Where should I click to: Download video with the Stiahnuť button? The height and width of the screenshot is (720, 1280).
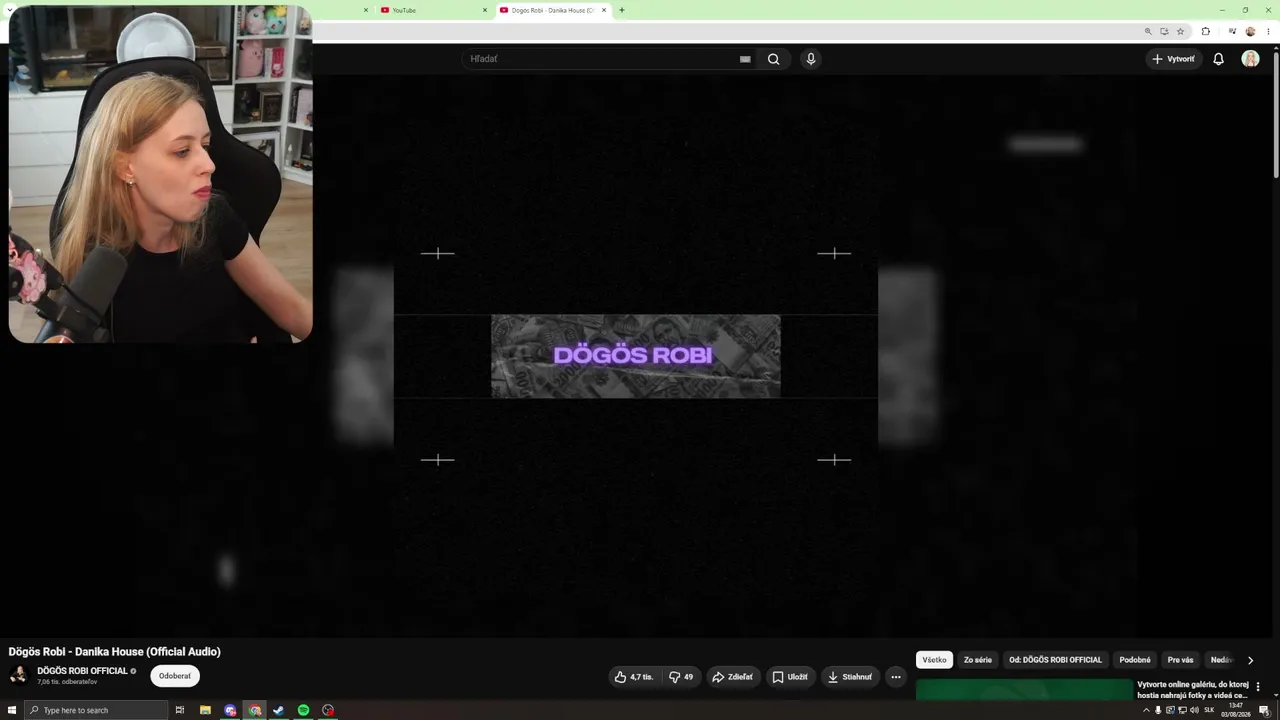coord(850,677)
